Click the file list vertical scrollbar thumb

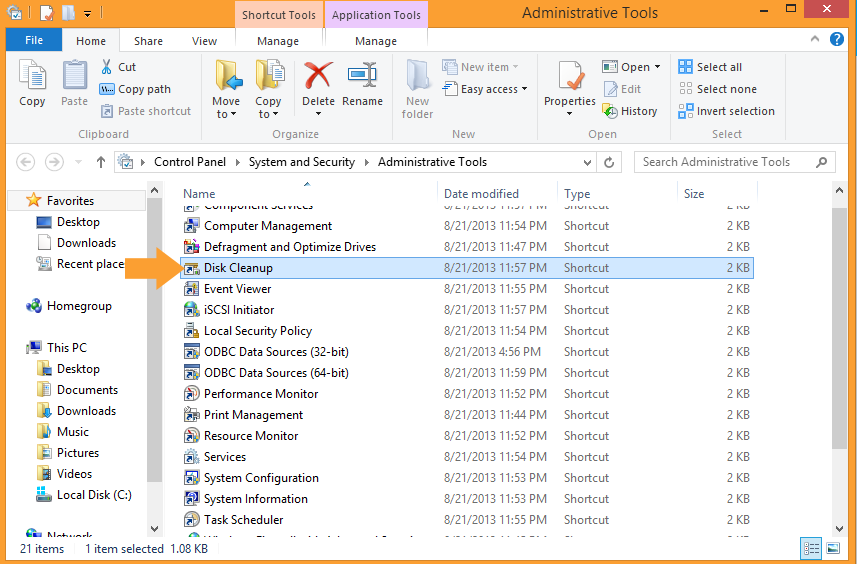tap(839, 328)
